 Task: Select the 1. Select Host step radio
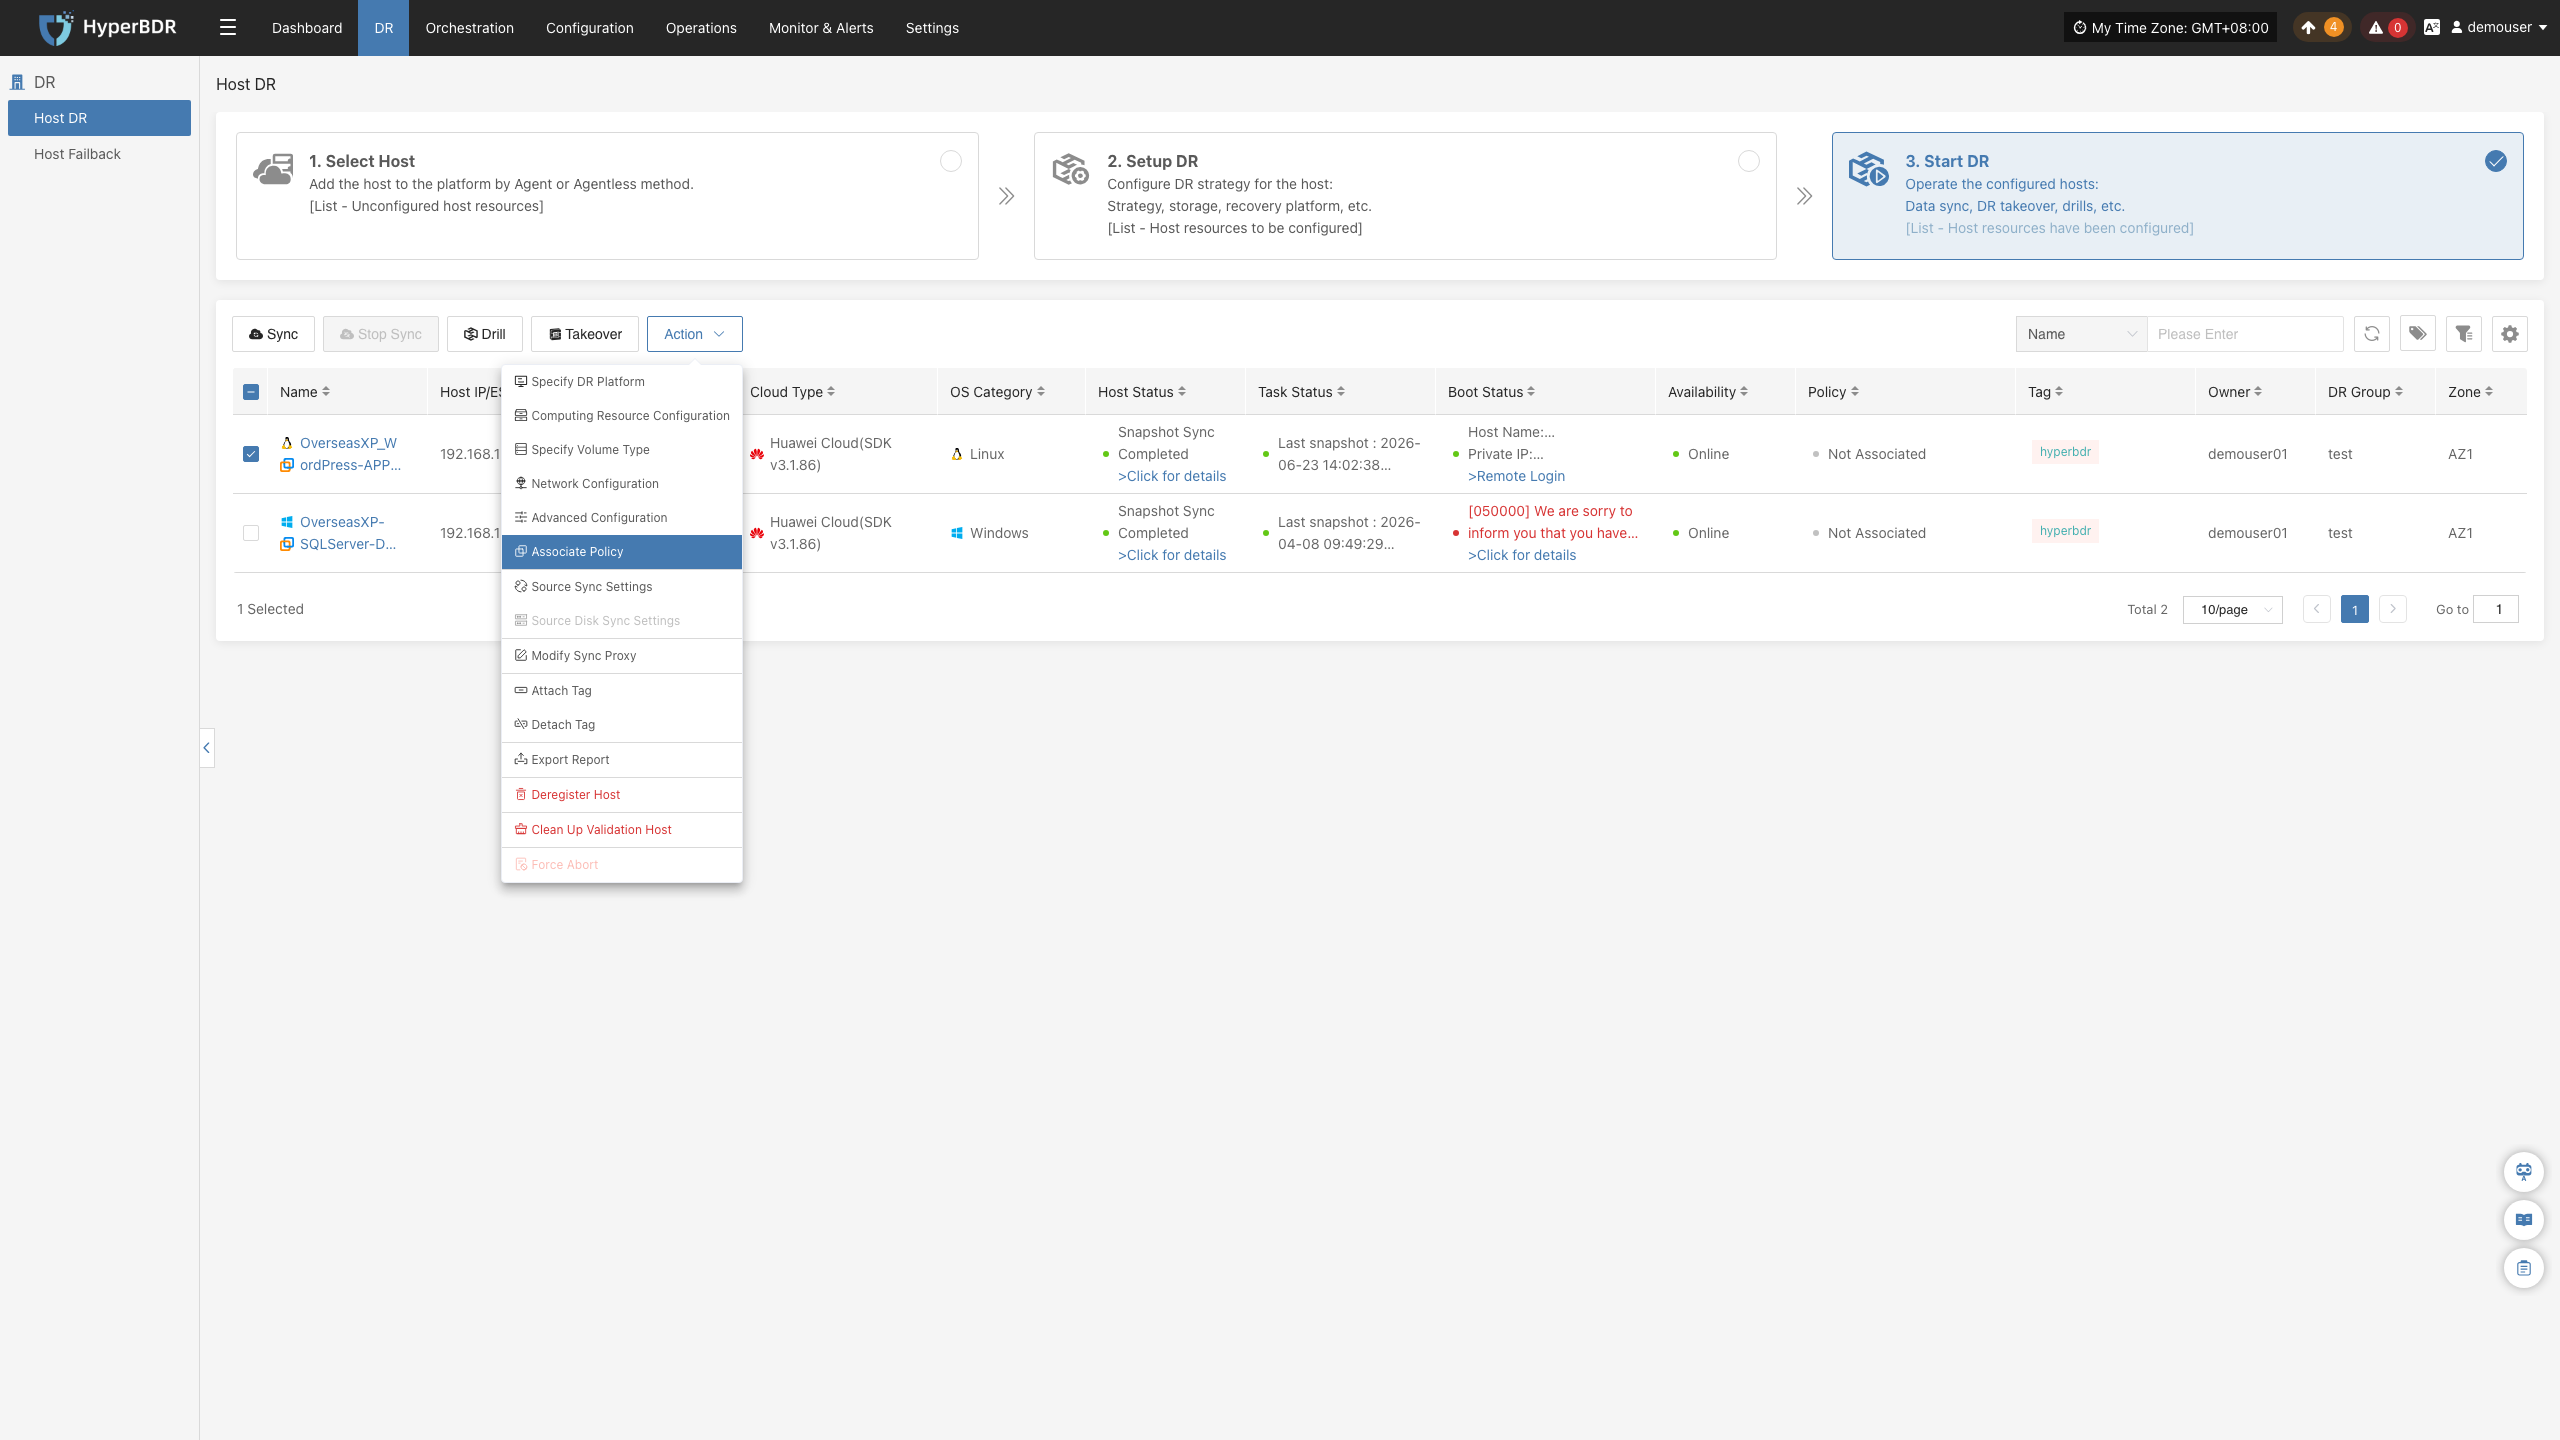pos(951,161)
